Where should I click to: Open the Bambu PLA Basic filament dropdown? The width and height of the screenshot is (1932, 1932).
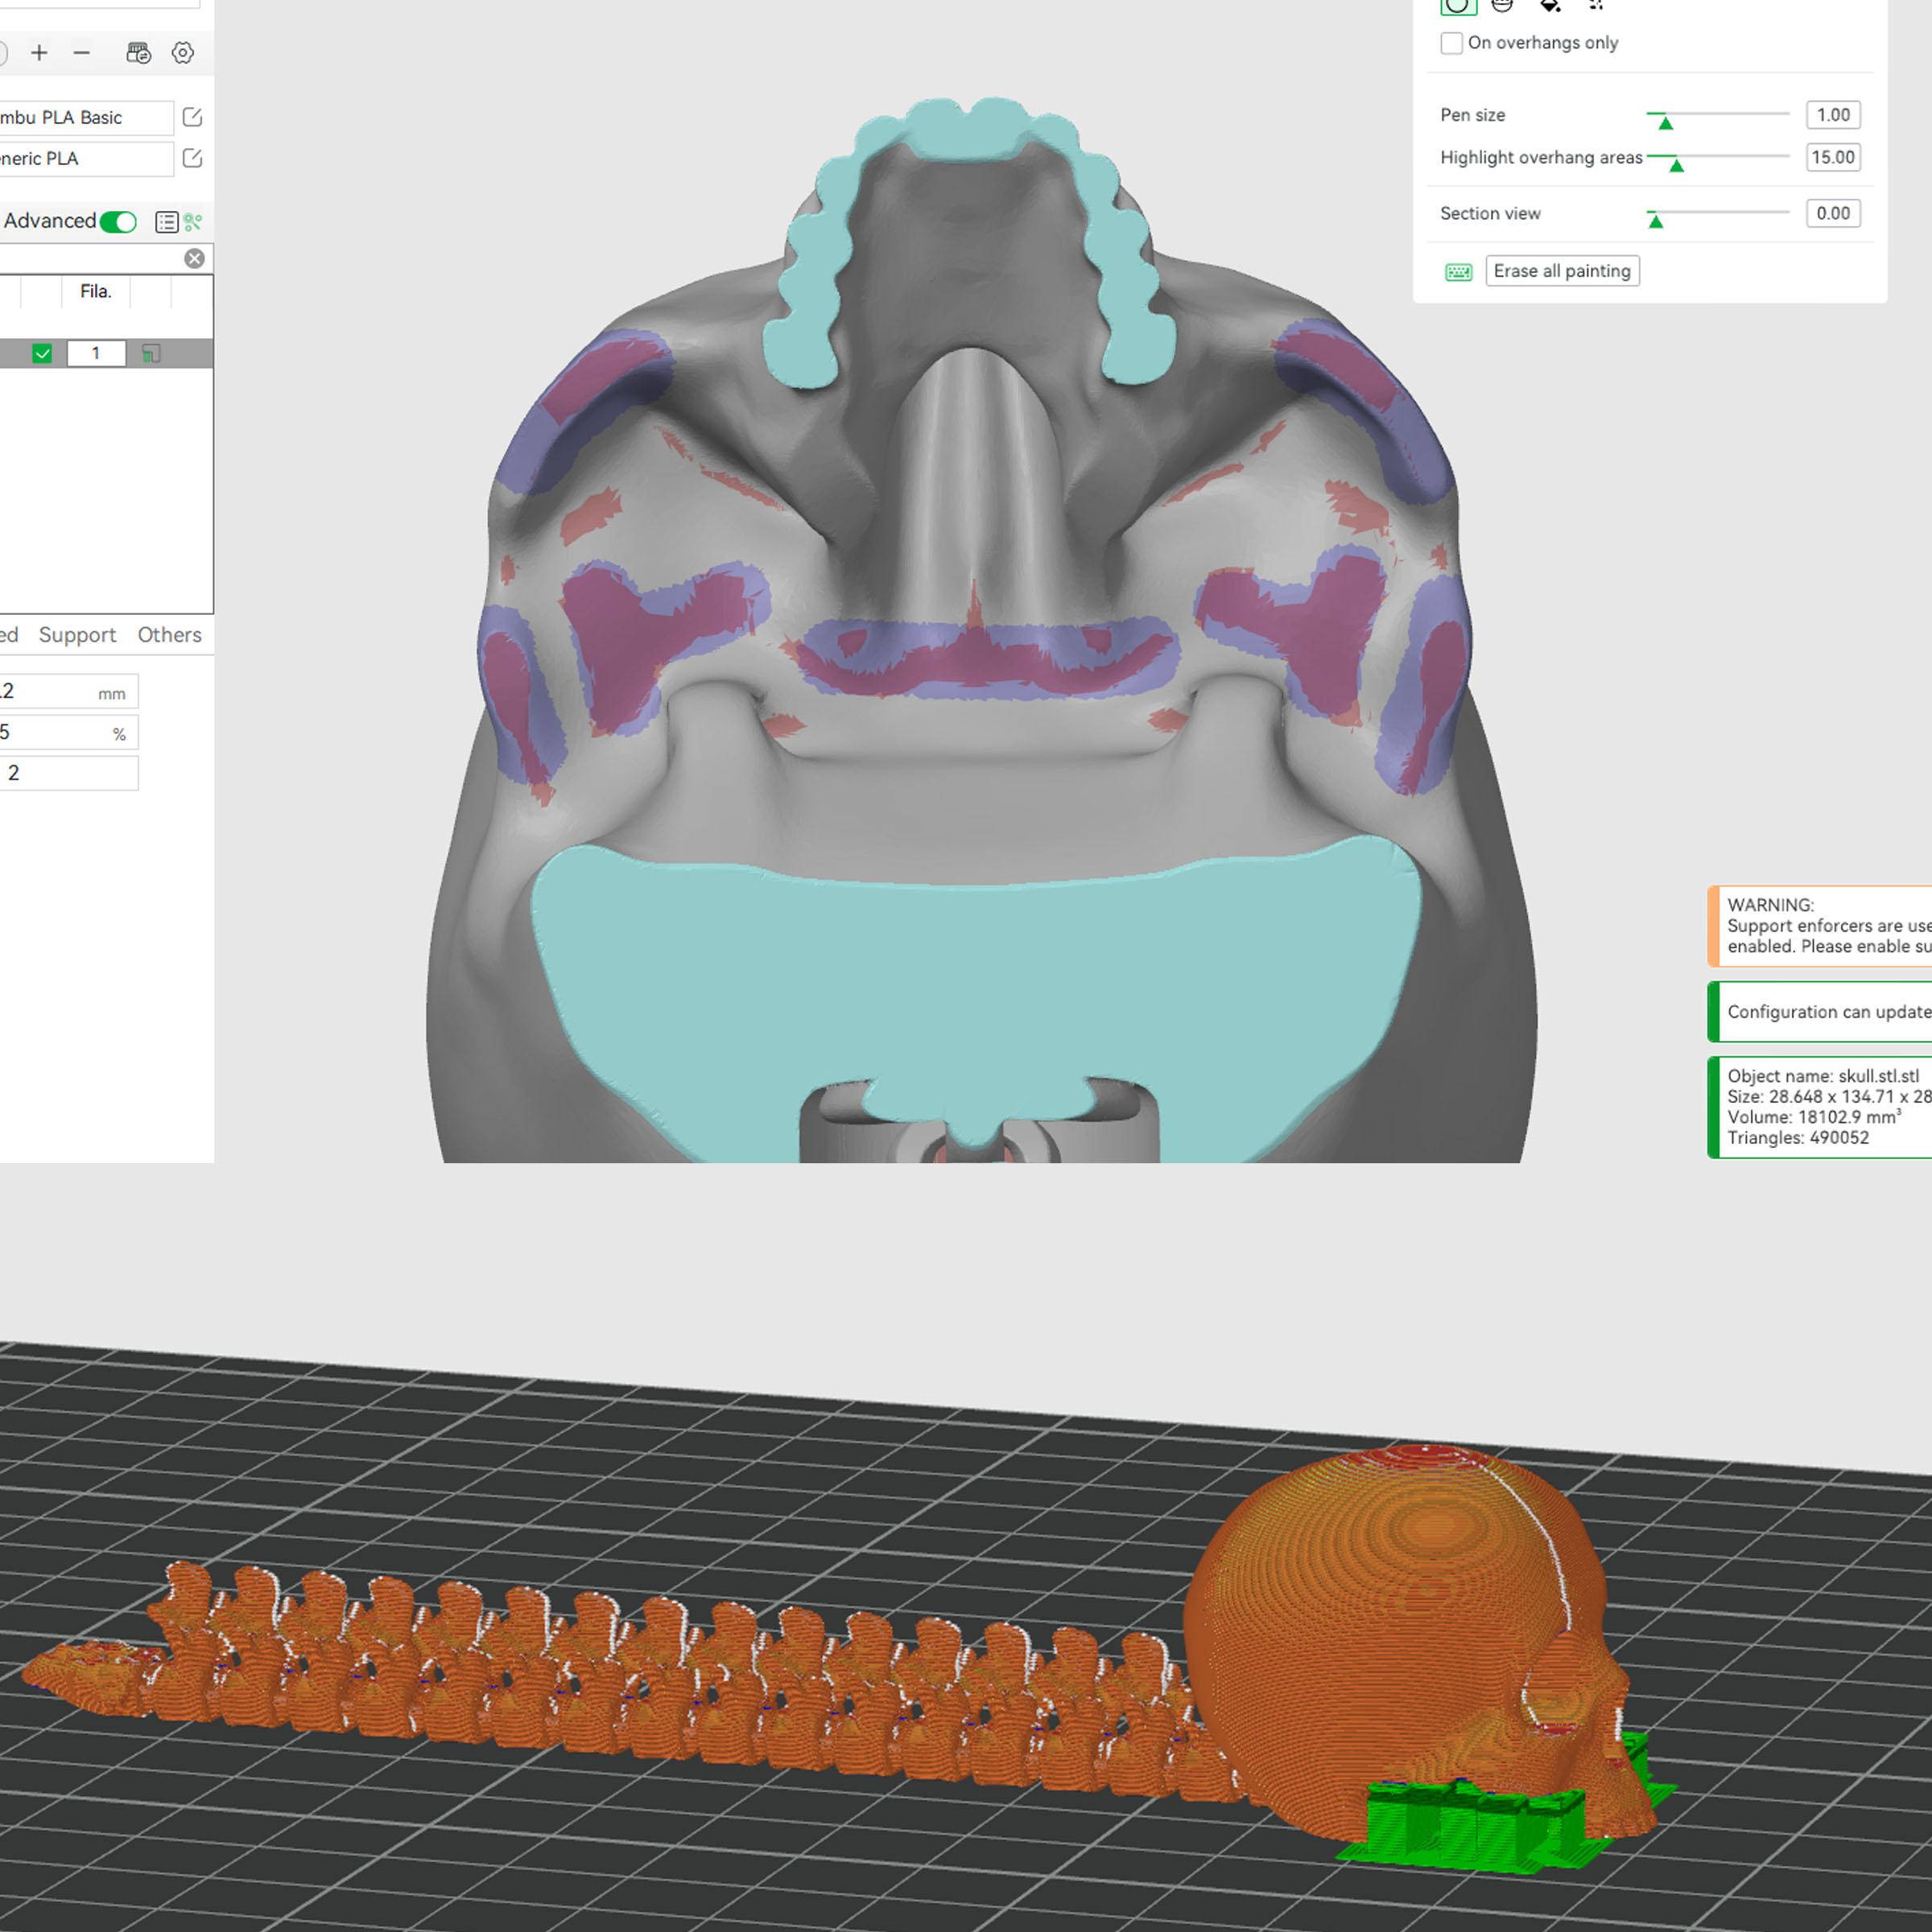[x=85, y=118]
